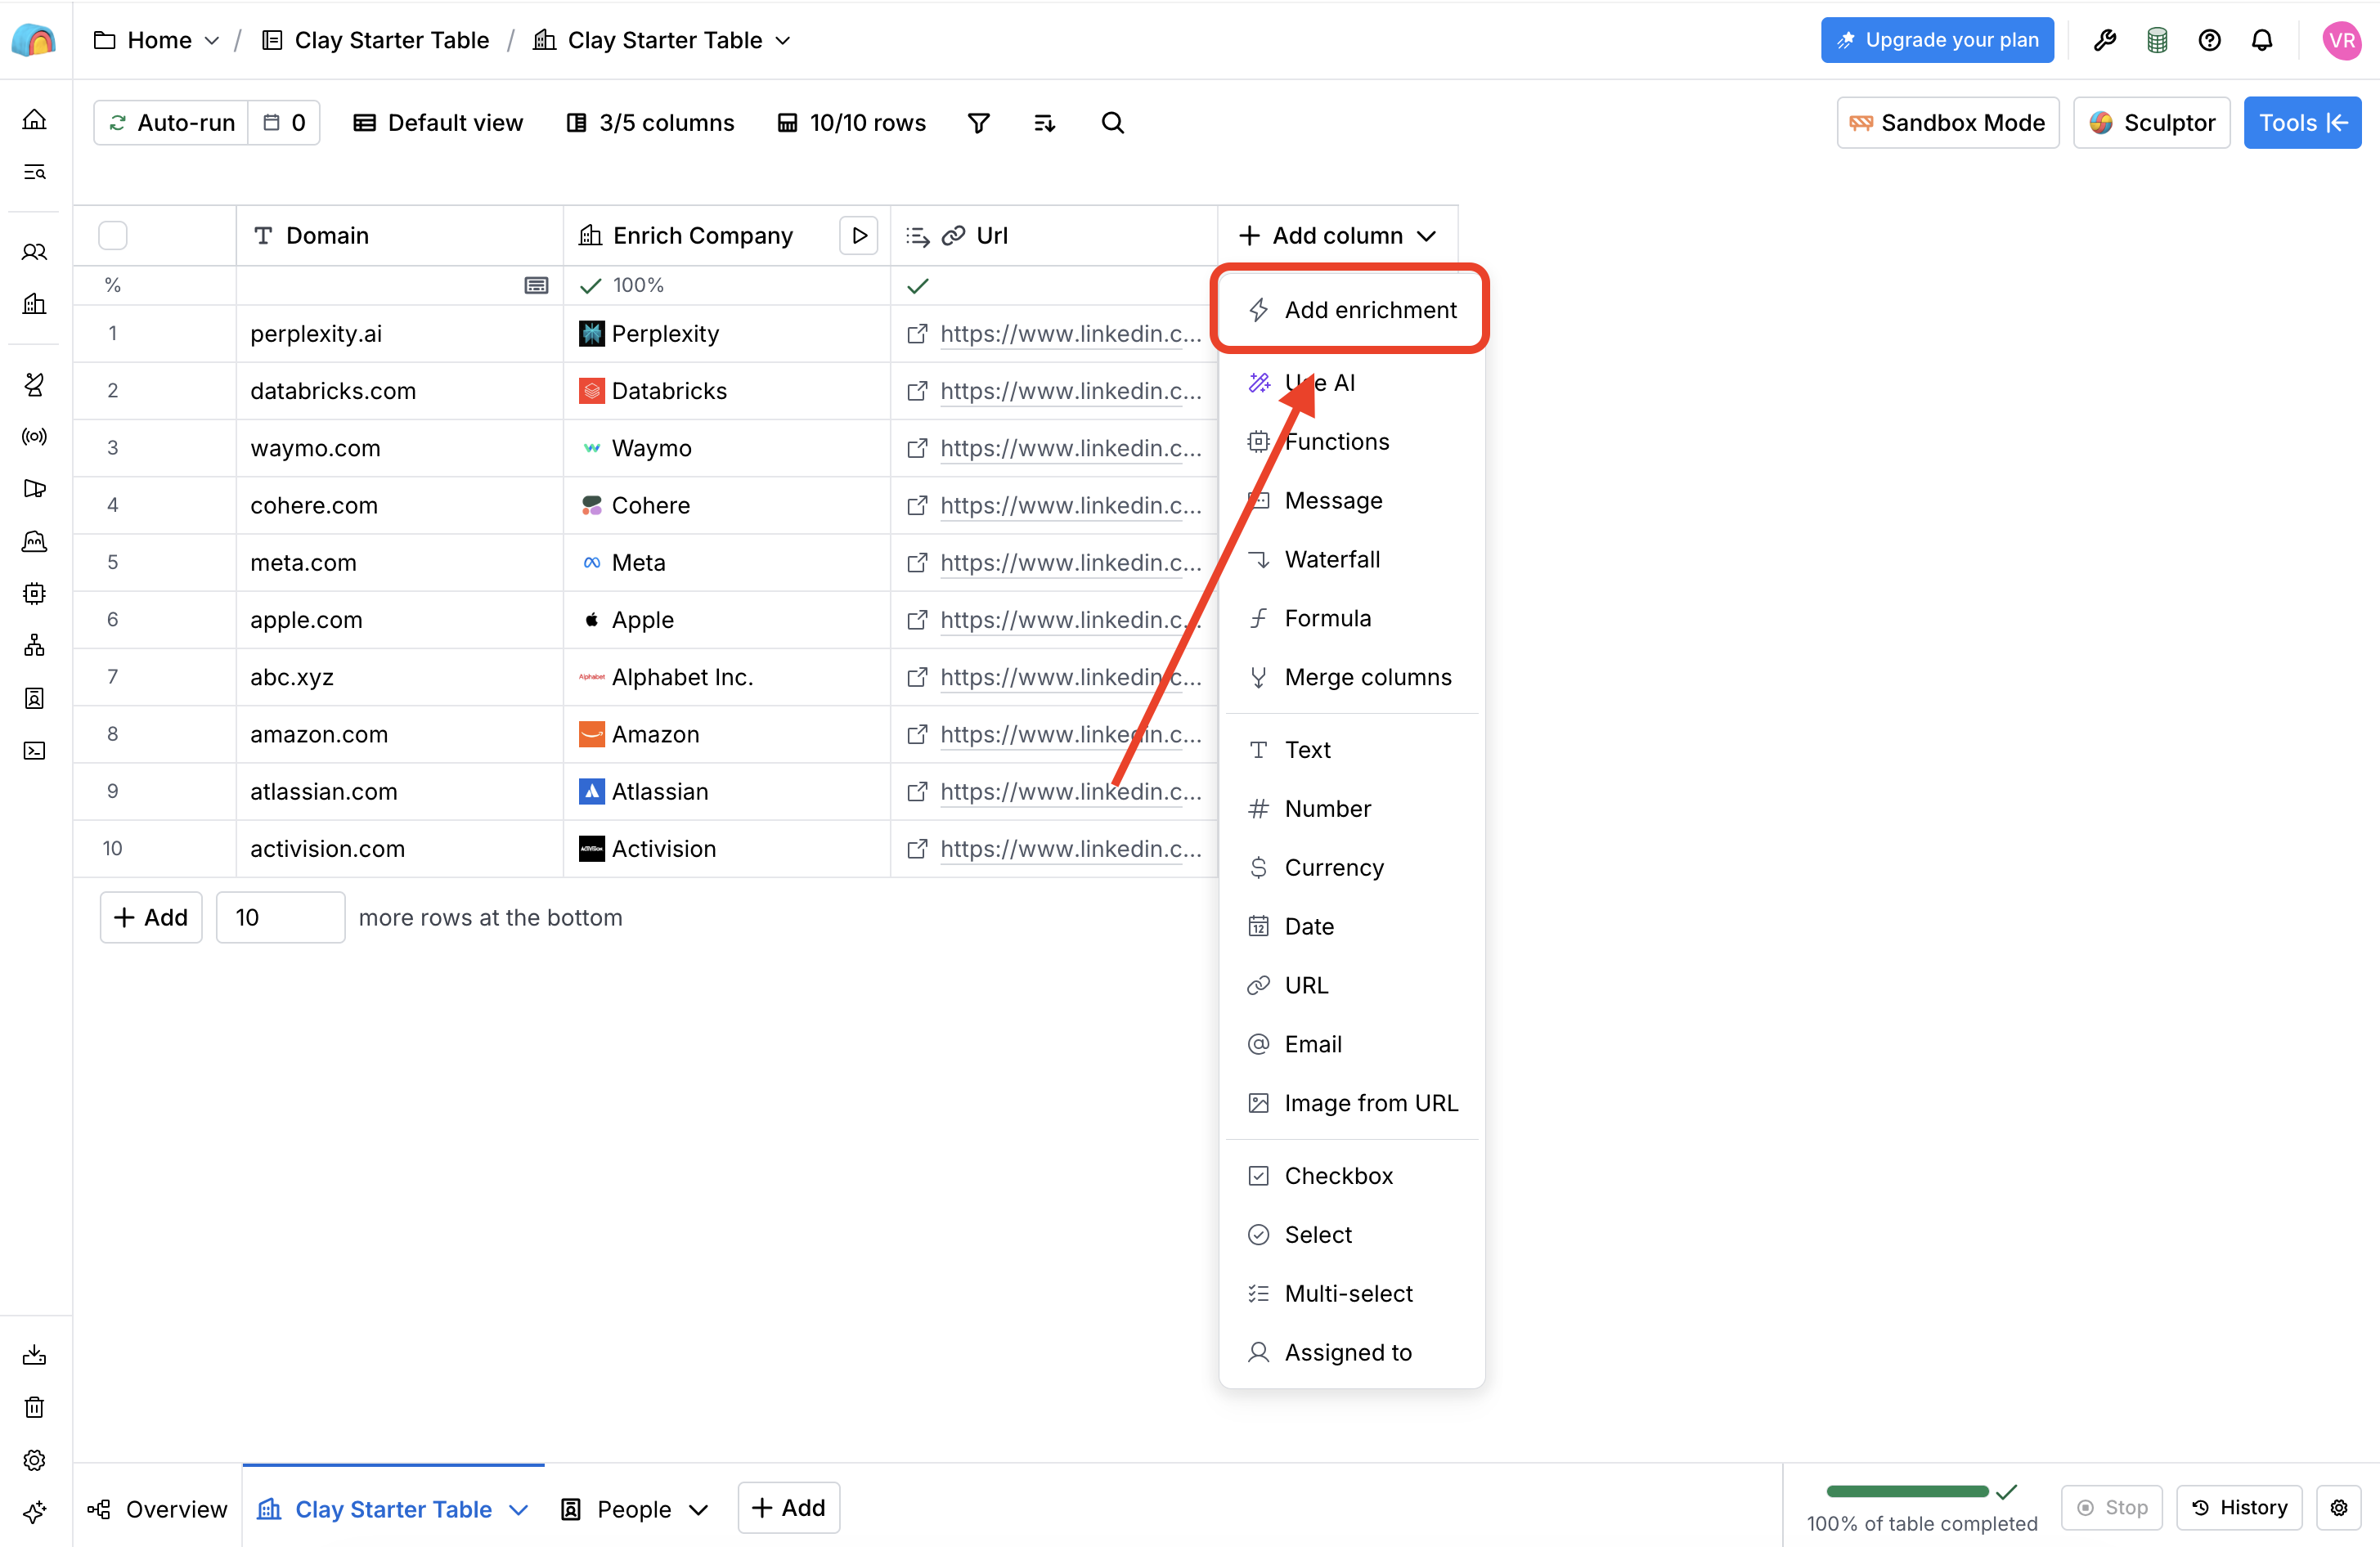
Task: Click the Add rows button
Action: 151,917
